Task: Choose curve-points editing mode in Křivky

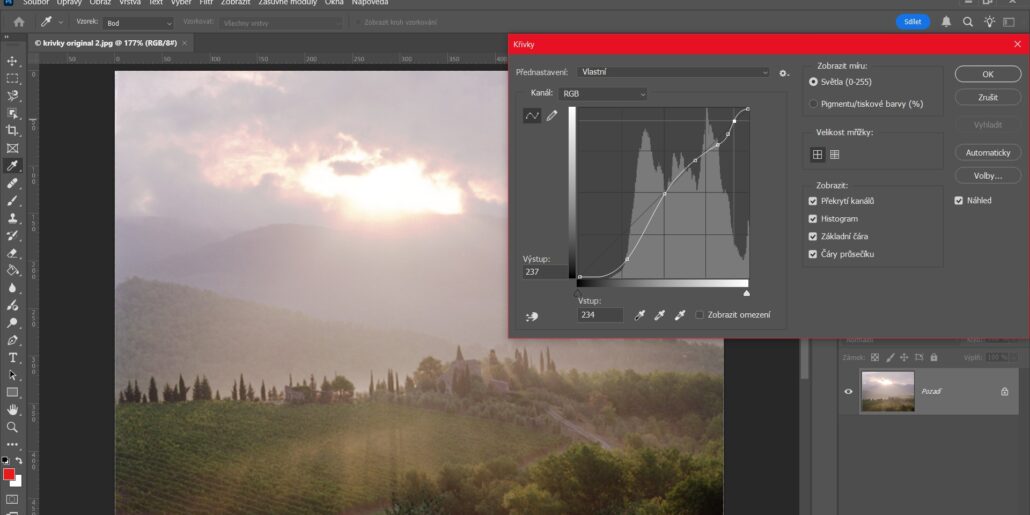Action: coord(531,116)
